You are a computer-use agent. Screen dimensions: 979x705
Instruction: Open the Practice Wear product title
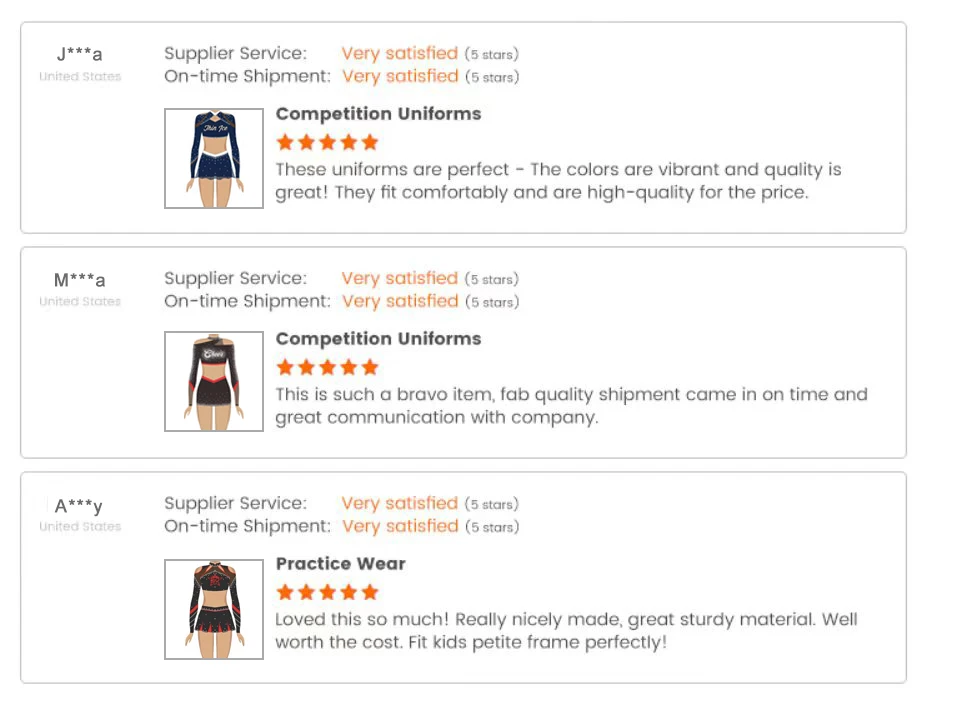pyautogui.click(x=340, y=564)
